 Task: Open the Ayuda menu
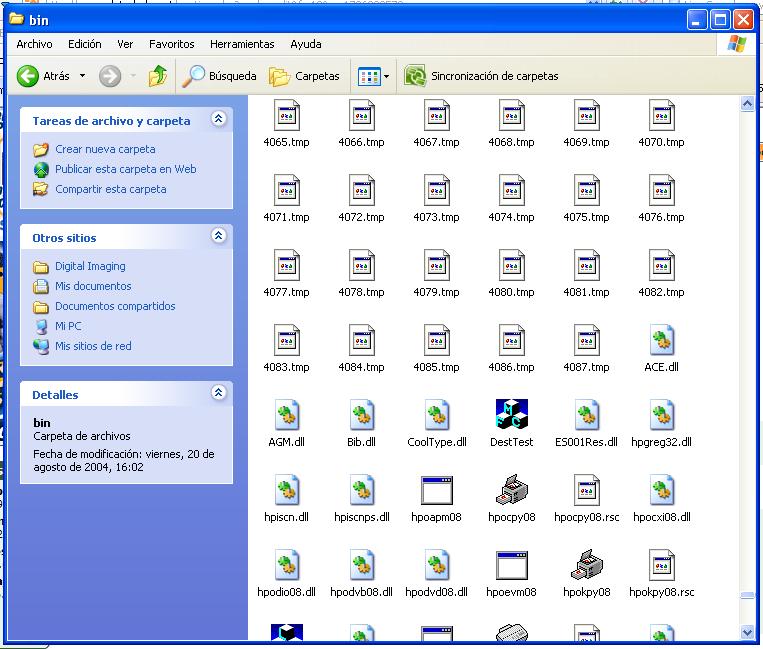(x=306, y=44)
